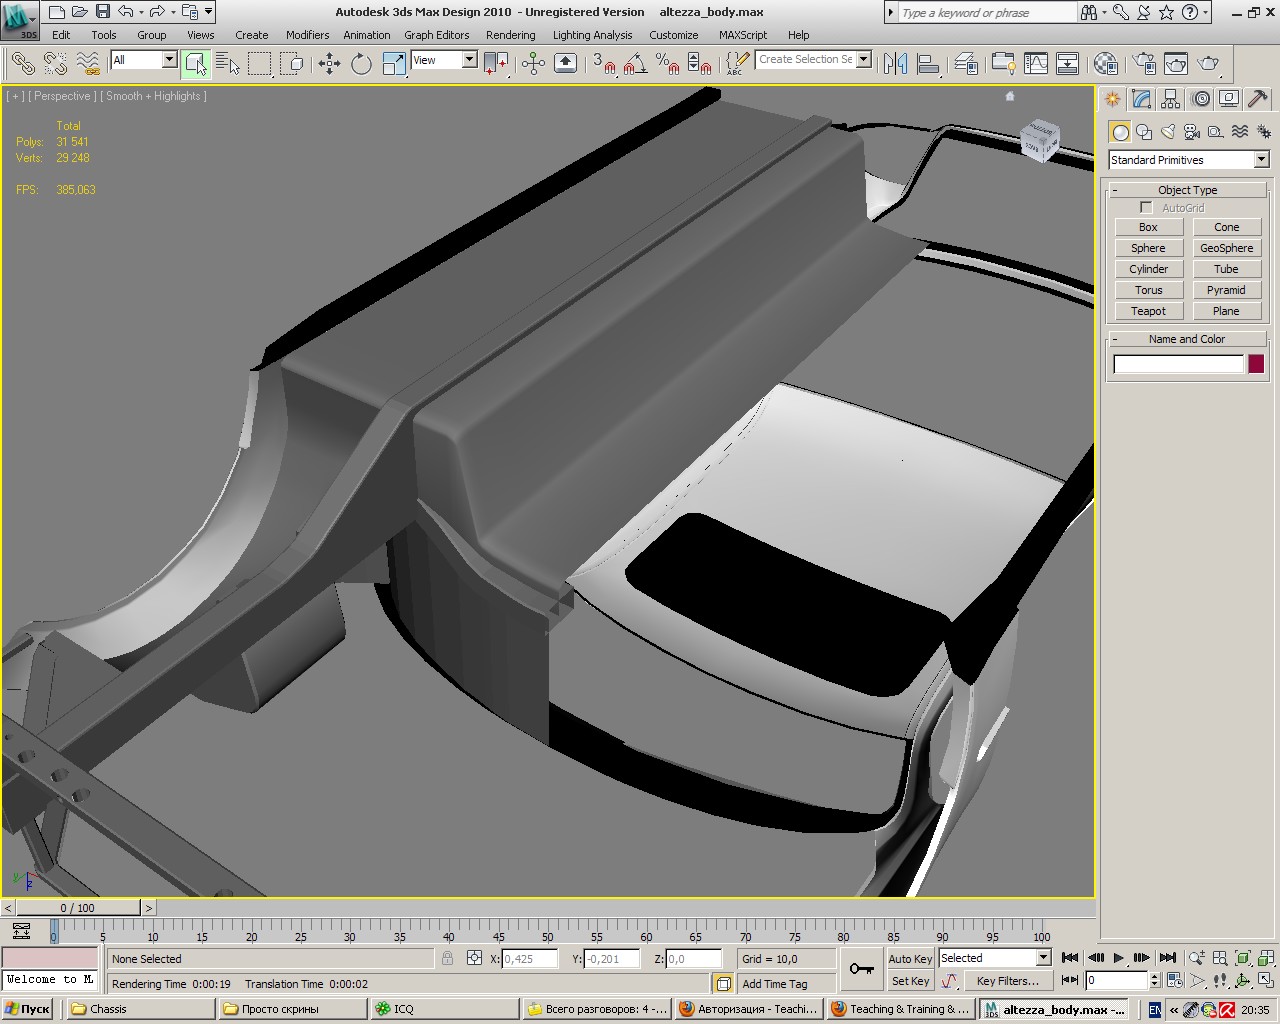The height and width of the screenshot is (1024, 1280).
Task: Activate the Select and Rotate tool
Action: point(361,64)
